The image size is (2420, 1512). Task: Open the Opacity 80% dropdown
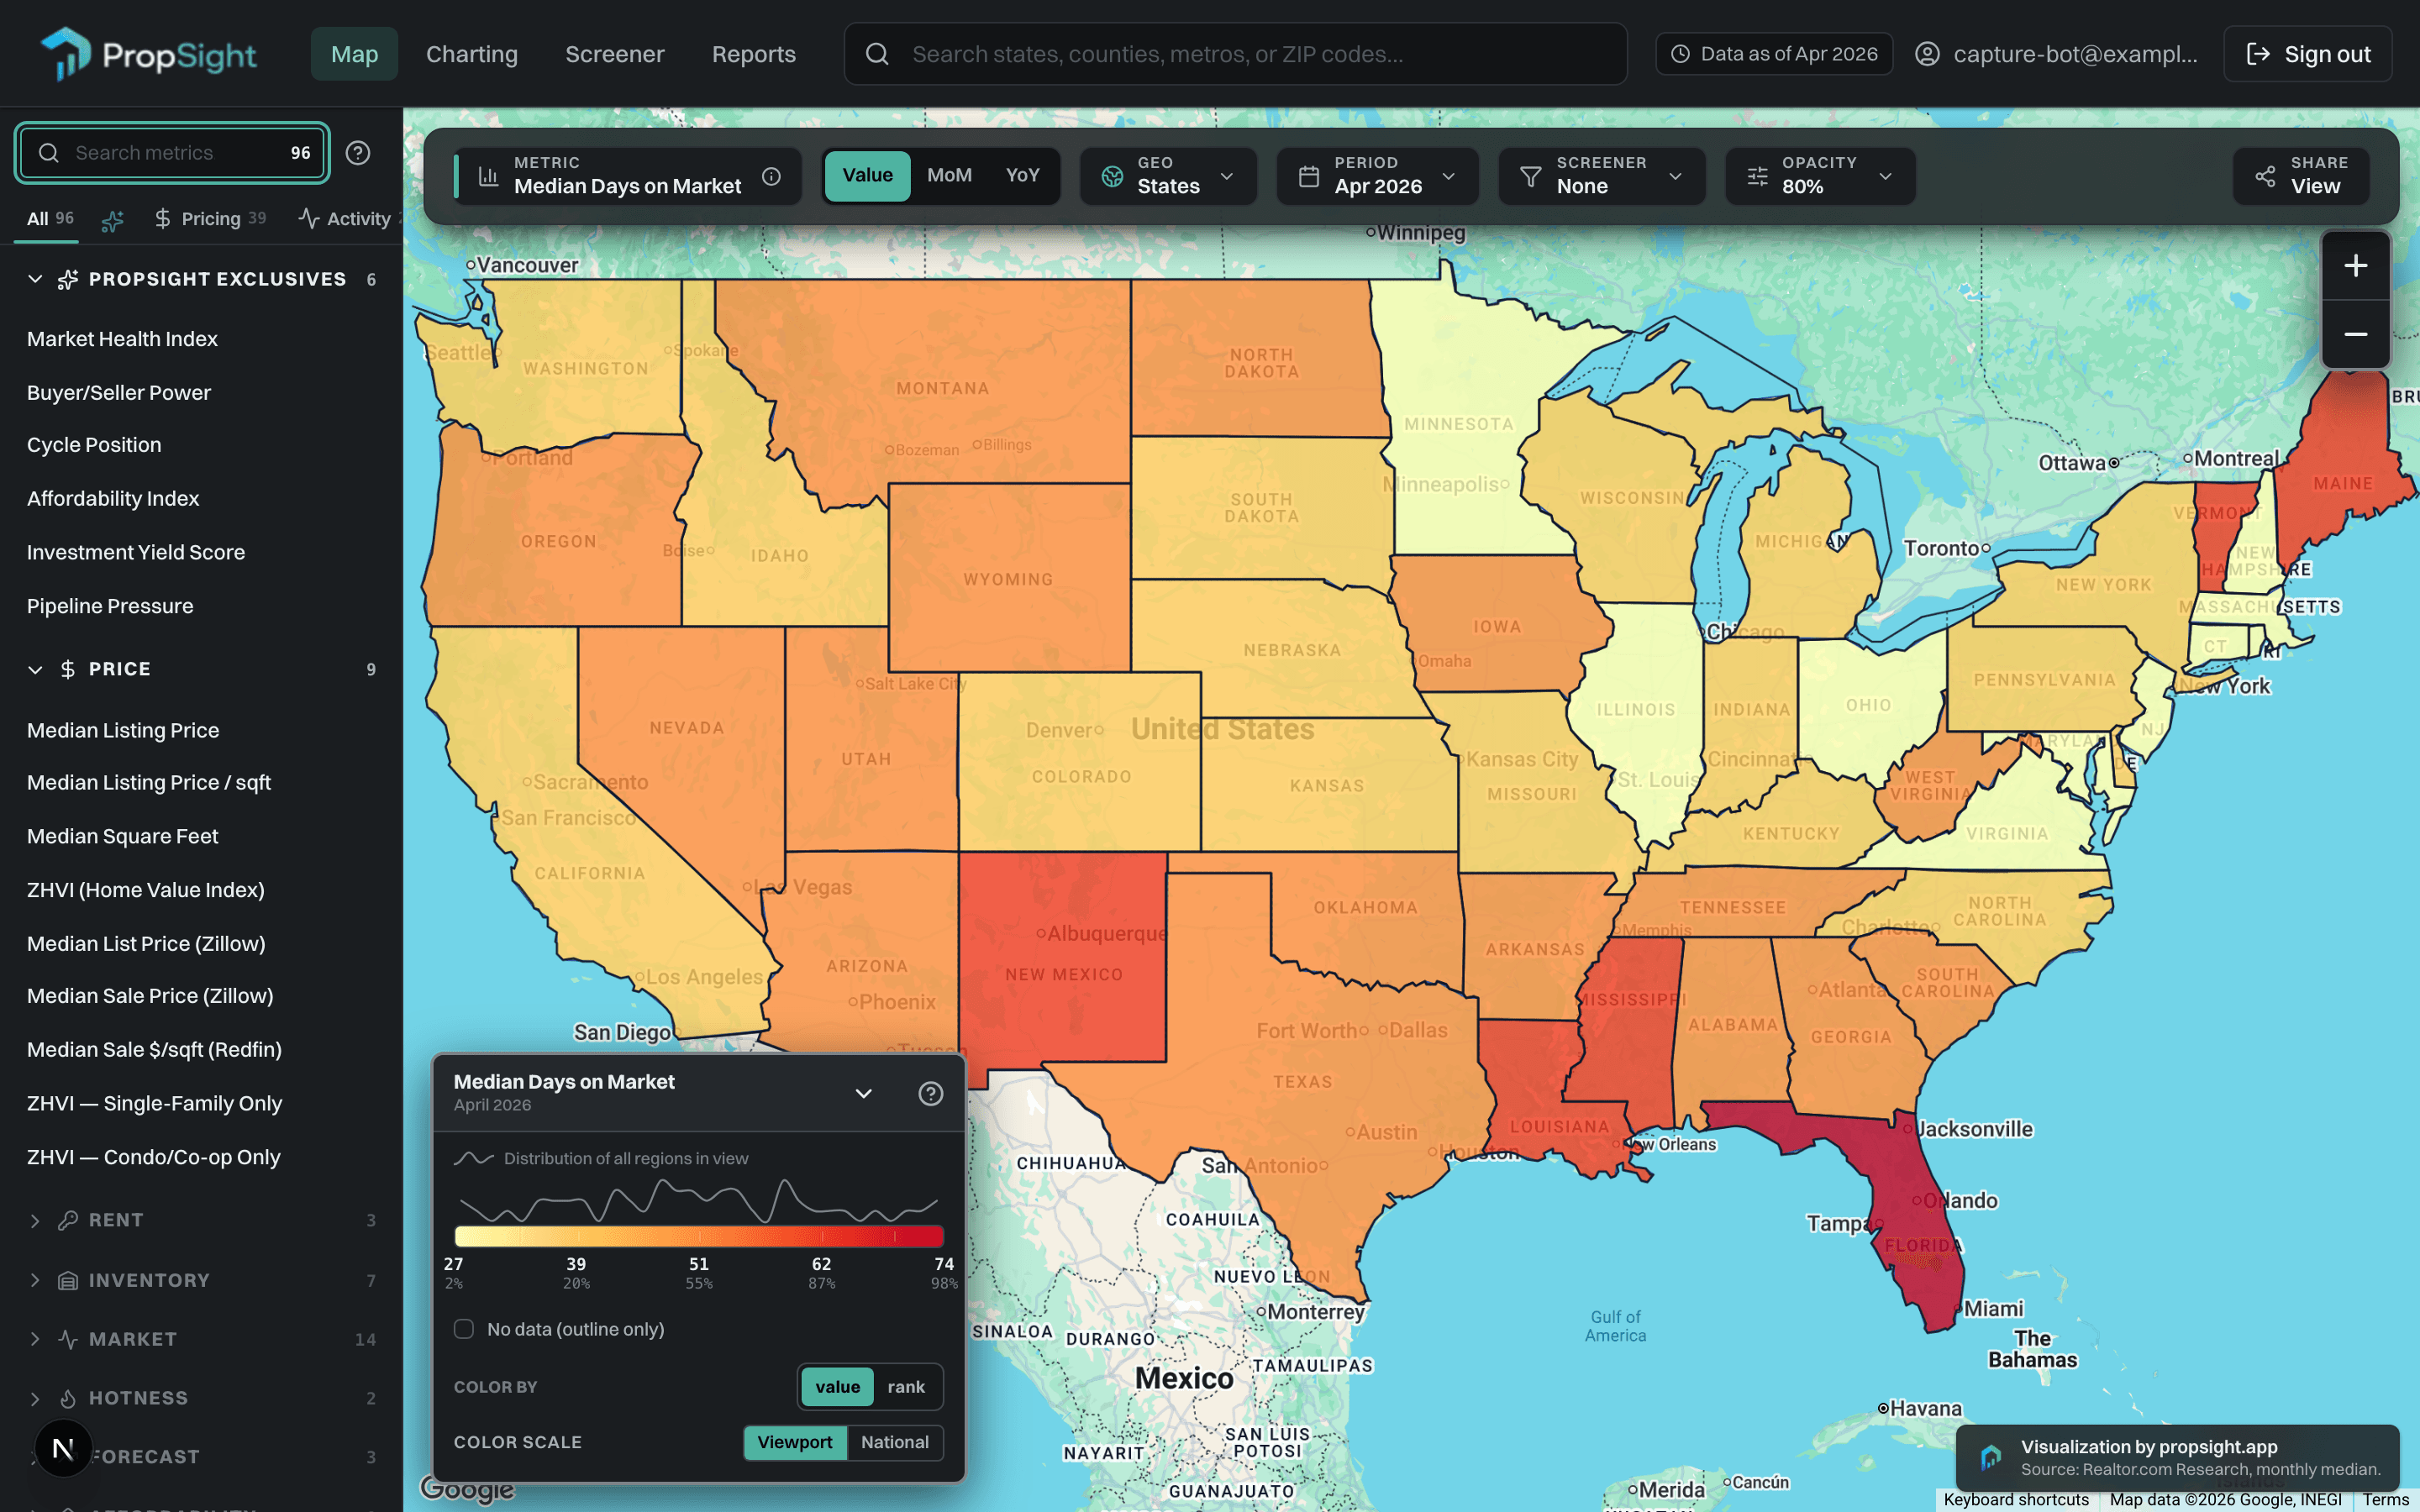tap(1820, 177)
